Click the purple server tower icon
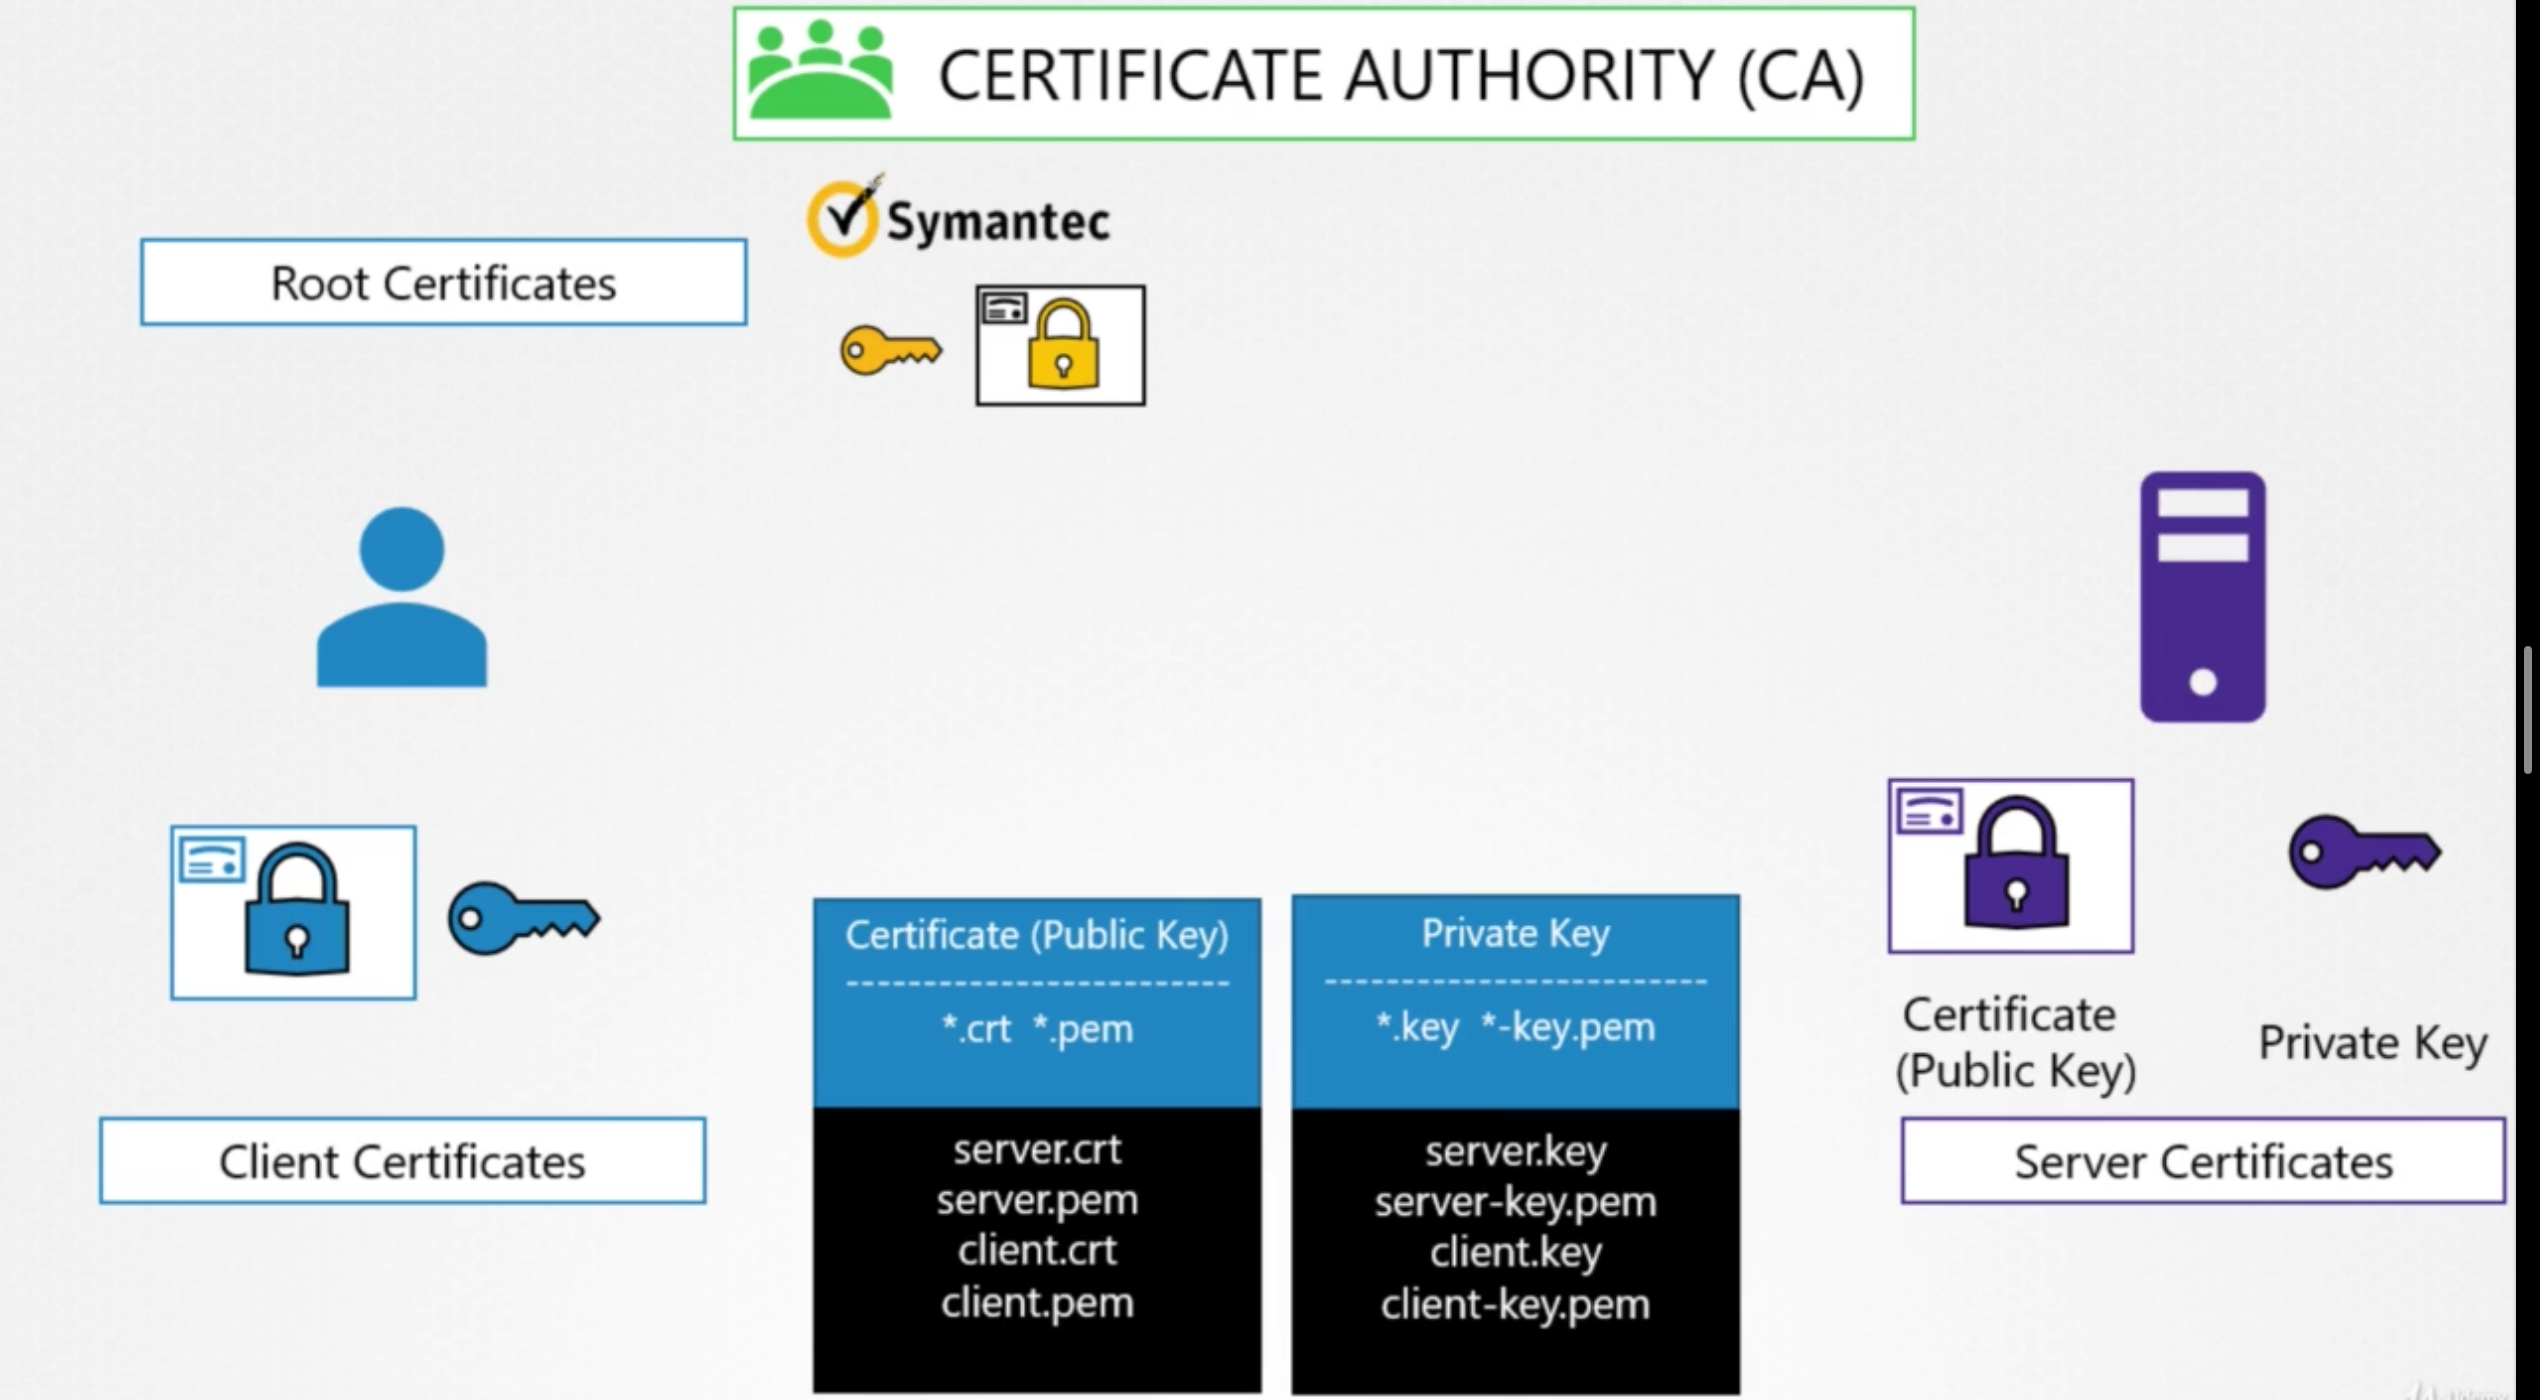The height and width of the screenshot is (1400, 2544). (2202, 597)
